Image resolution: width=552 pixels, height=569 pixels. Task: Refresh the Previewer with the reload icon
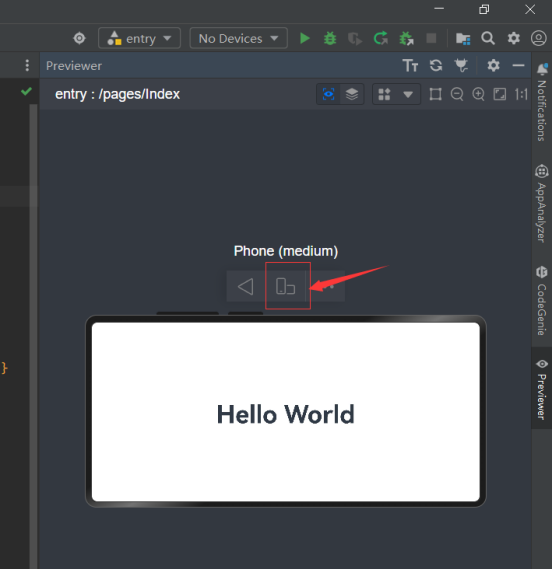click(x=436, y=66)
